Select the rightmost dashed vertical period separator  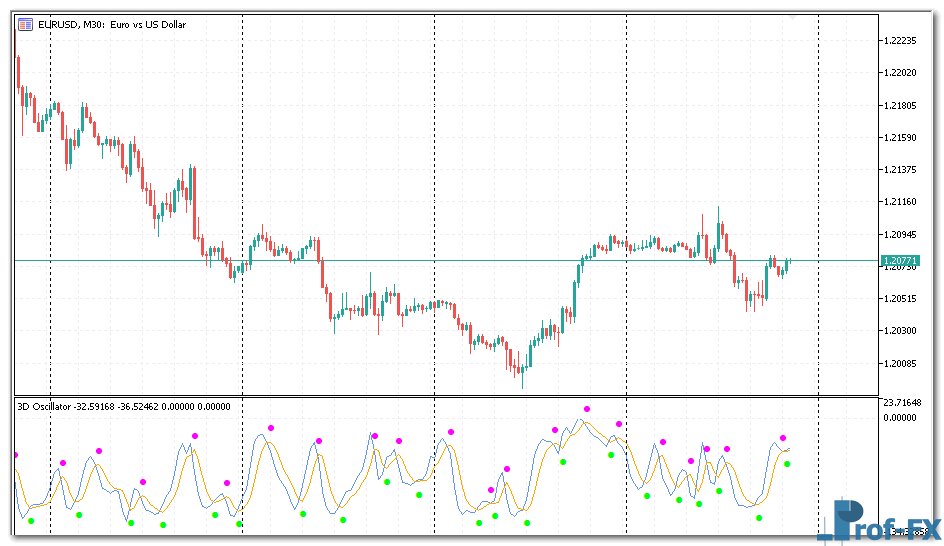pyautogui.click(x=819, y=200)
